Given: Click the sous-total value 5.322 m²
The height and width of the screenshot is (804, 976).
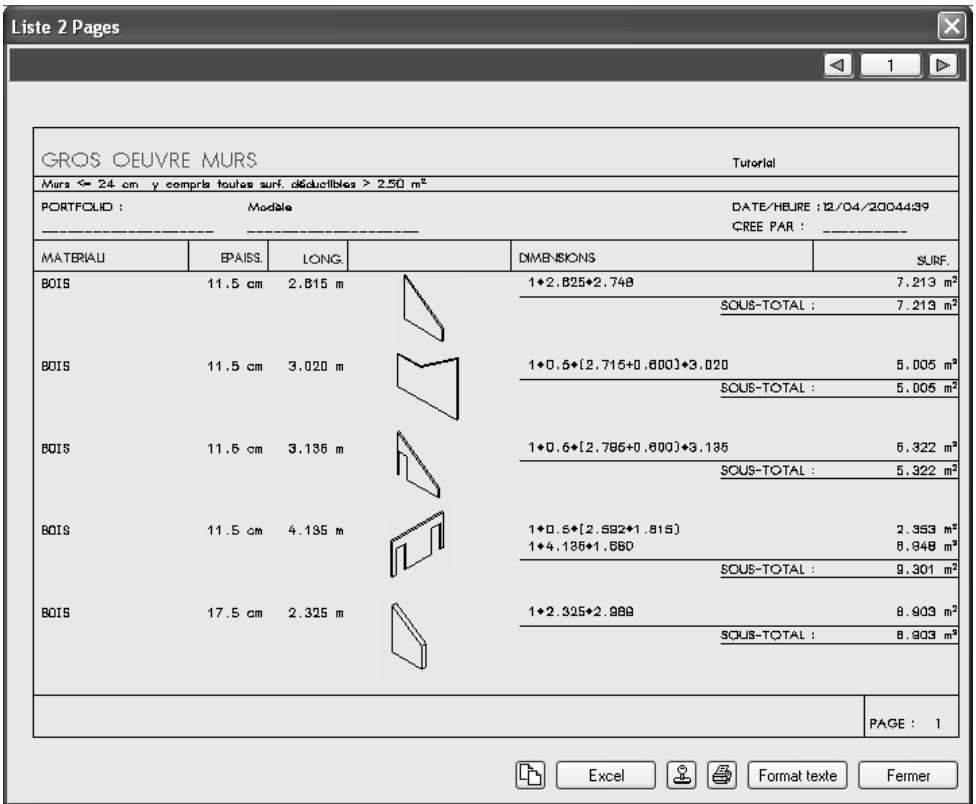Looking at the screenshot, I should (x=926, y=470).
